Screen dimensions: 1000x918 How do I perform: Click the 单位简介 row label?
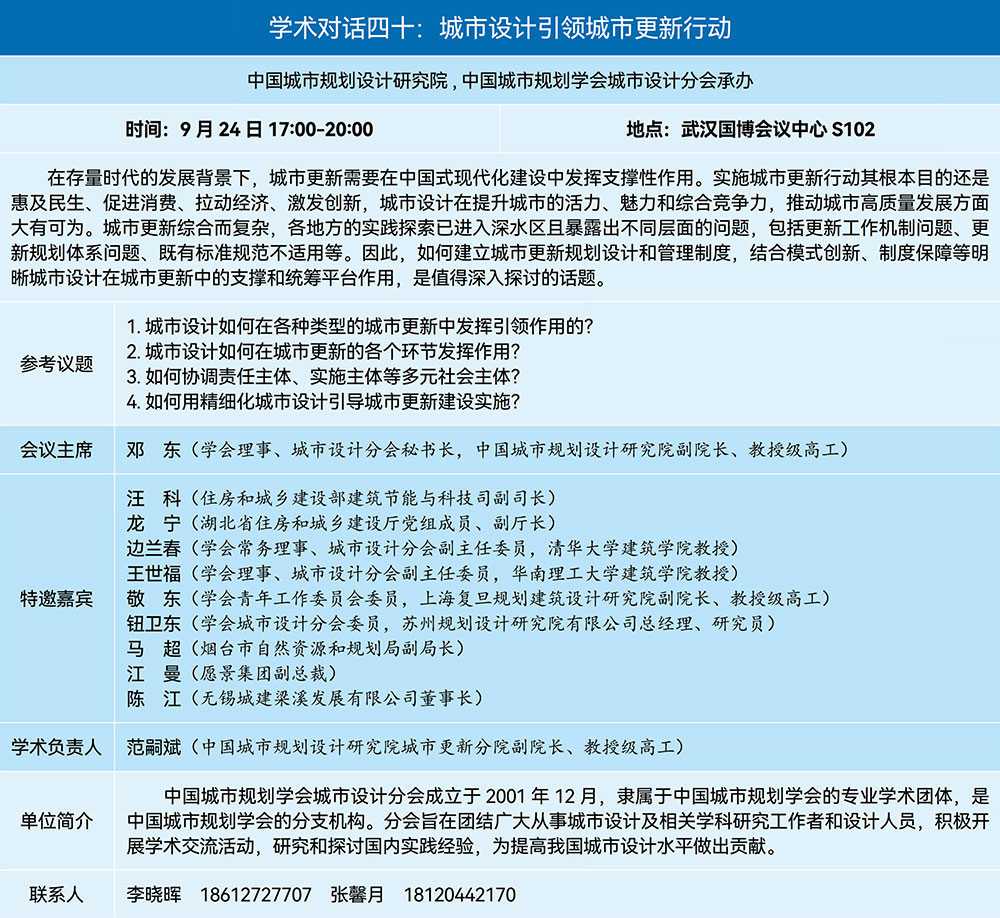[57, 821]
